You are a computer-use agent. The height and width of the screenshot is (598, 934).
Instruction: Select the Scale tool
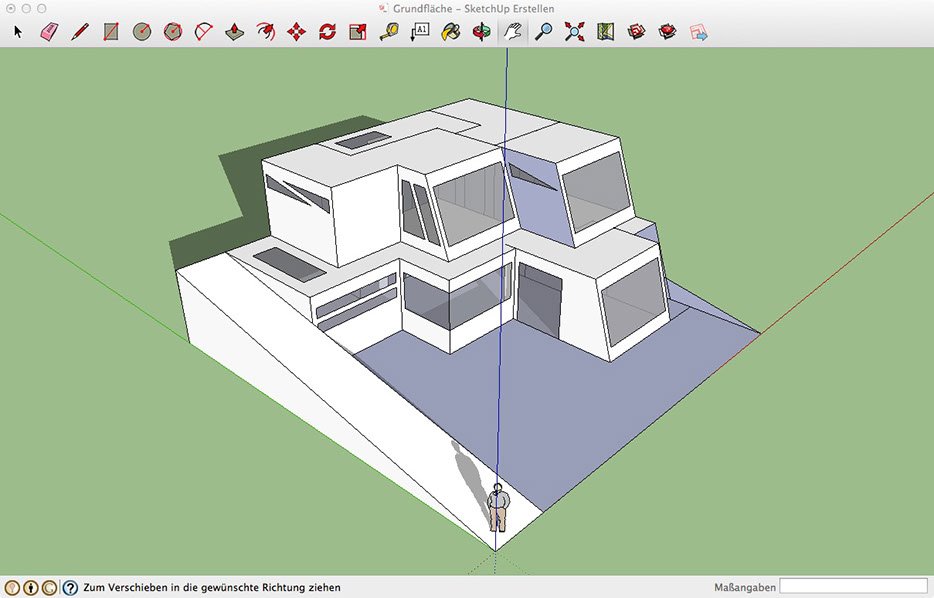click(x=358, y=32)
